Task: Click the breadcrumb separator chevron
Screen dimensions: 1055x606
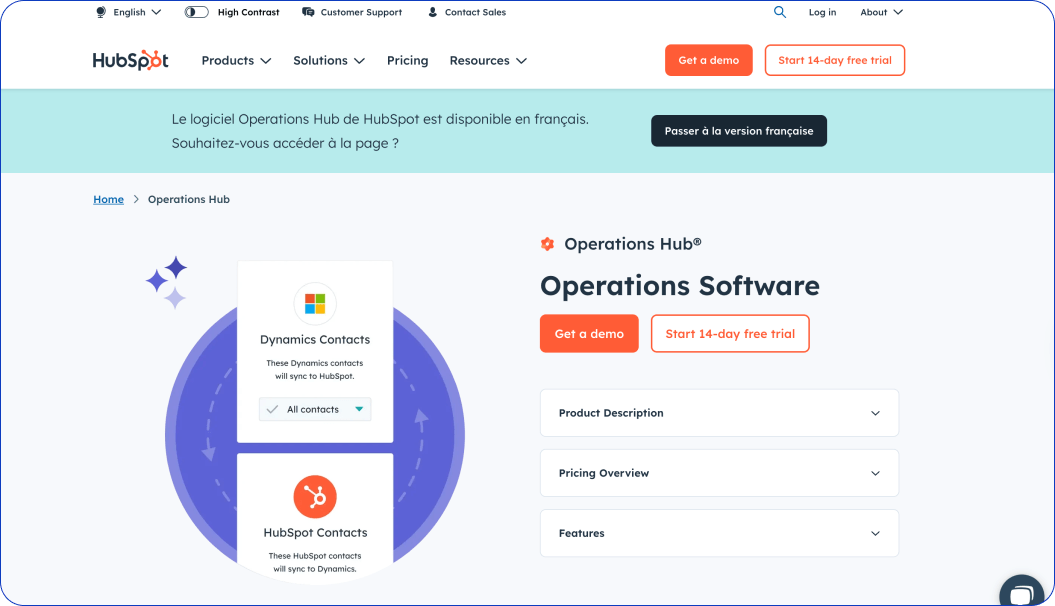Action: [136, 199]
